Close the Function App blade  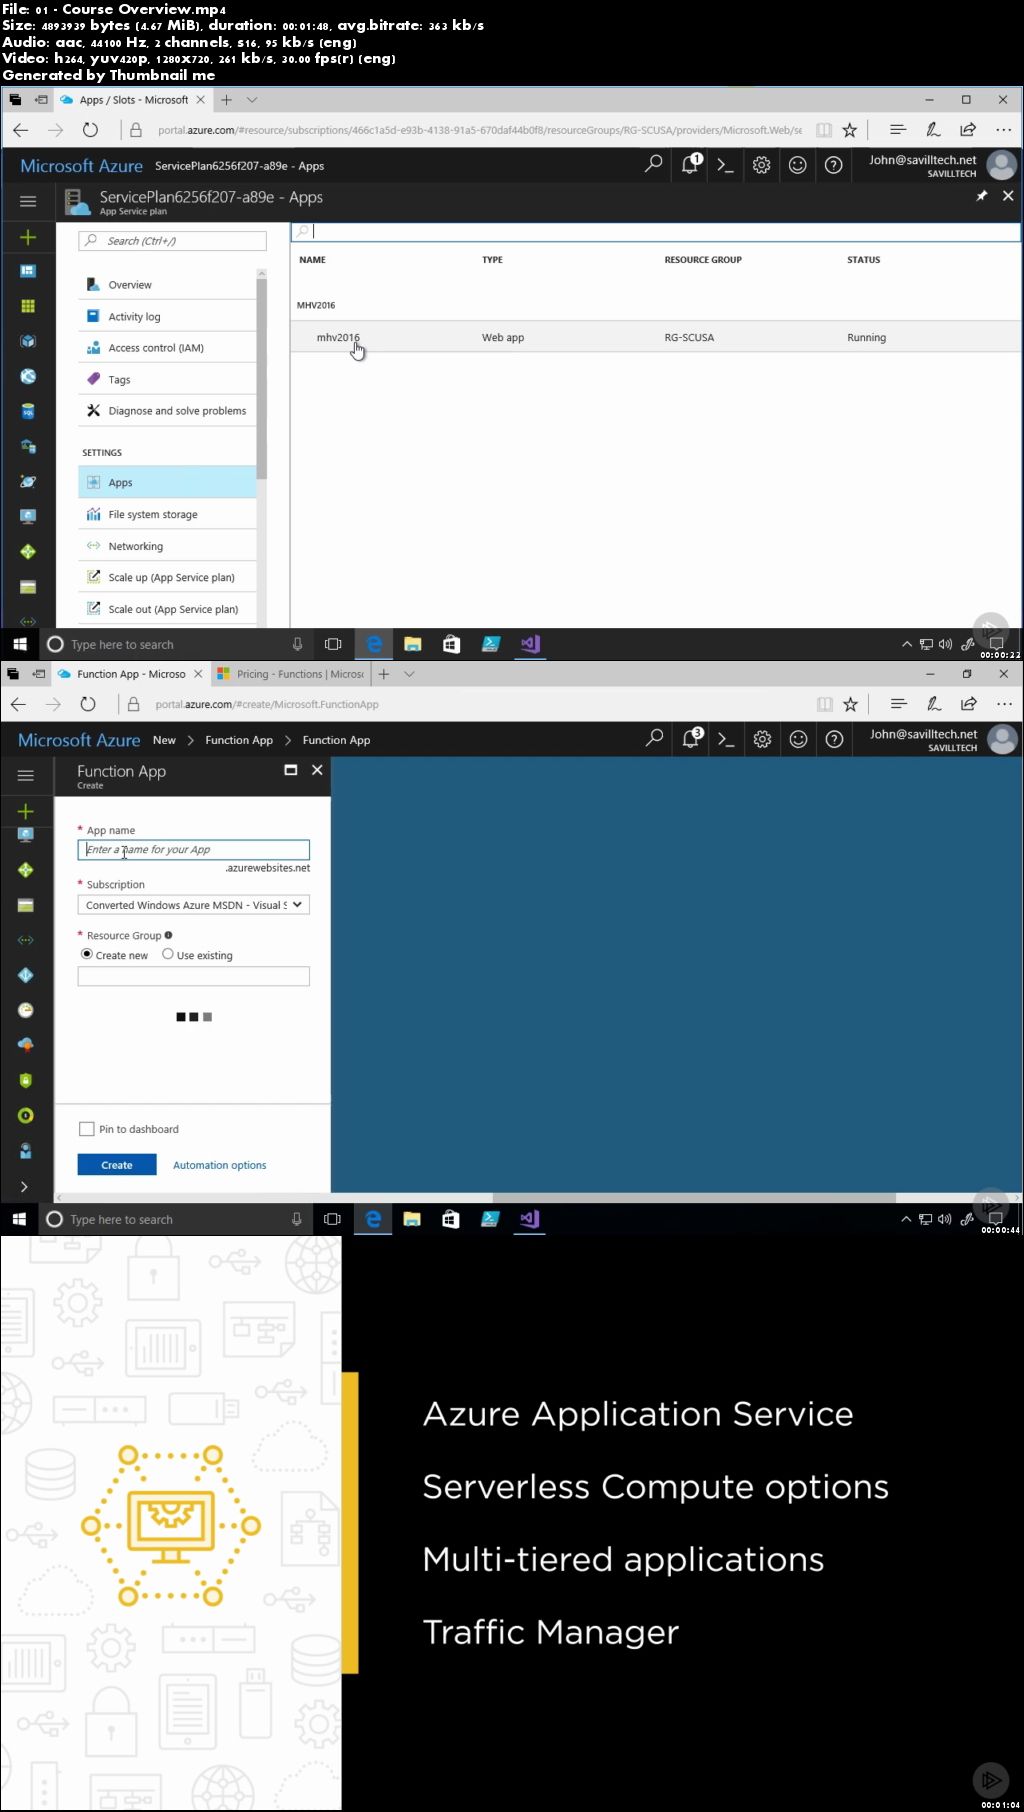click(317, 770)
